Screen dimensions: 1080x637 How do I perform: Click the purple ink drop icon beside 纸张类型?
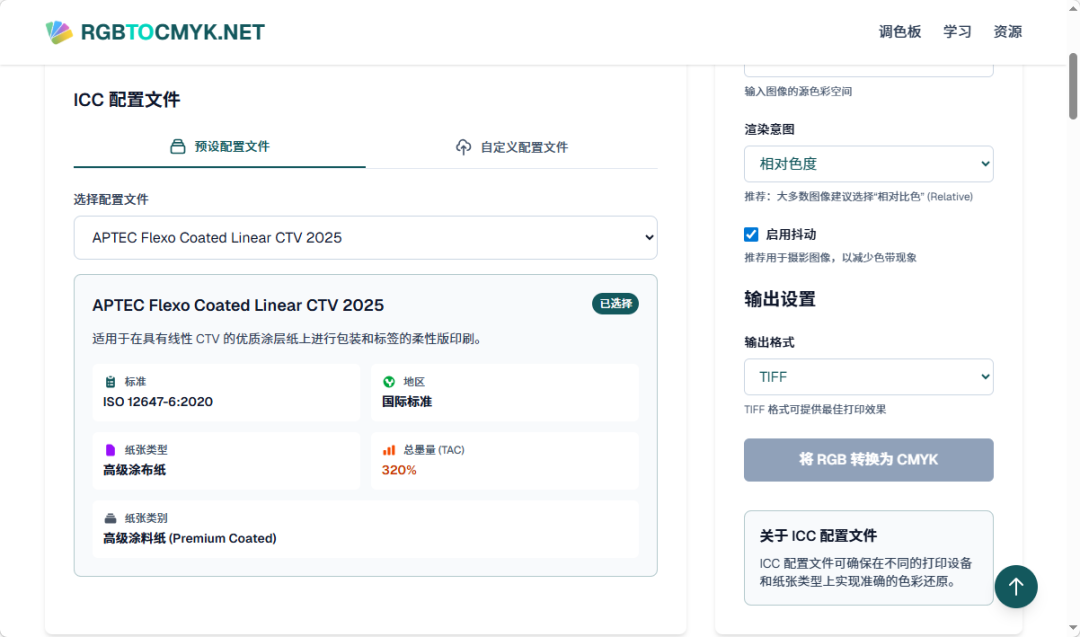[x=110, y=449]
